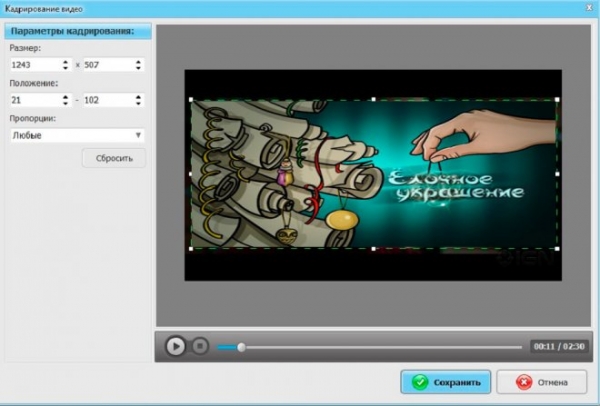Open the Пропорции dropdown showing Любые

coord(77,134)
